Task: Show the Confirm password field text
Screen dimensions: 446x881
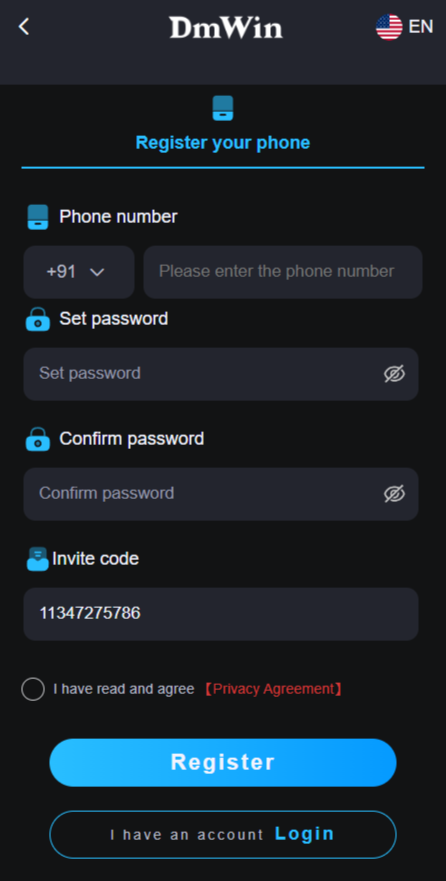Action: click(x=394, y=494)
